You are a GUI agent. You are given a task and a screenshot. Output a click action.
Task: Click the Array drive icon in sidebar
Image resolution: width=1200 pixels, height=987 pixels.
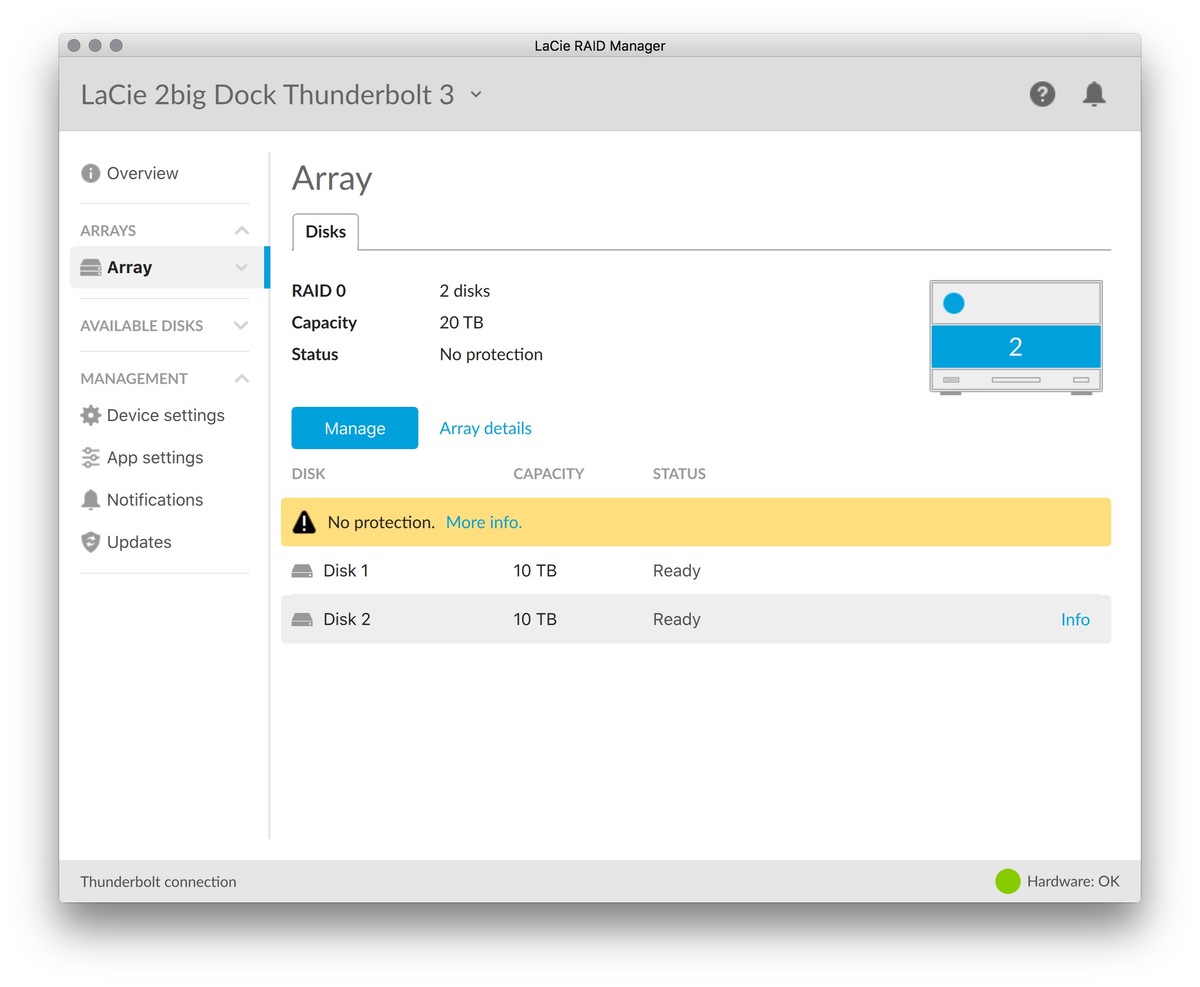point(91,268)
